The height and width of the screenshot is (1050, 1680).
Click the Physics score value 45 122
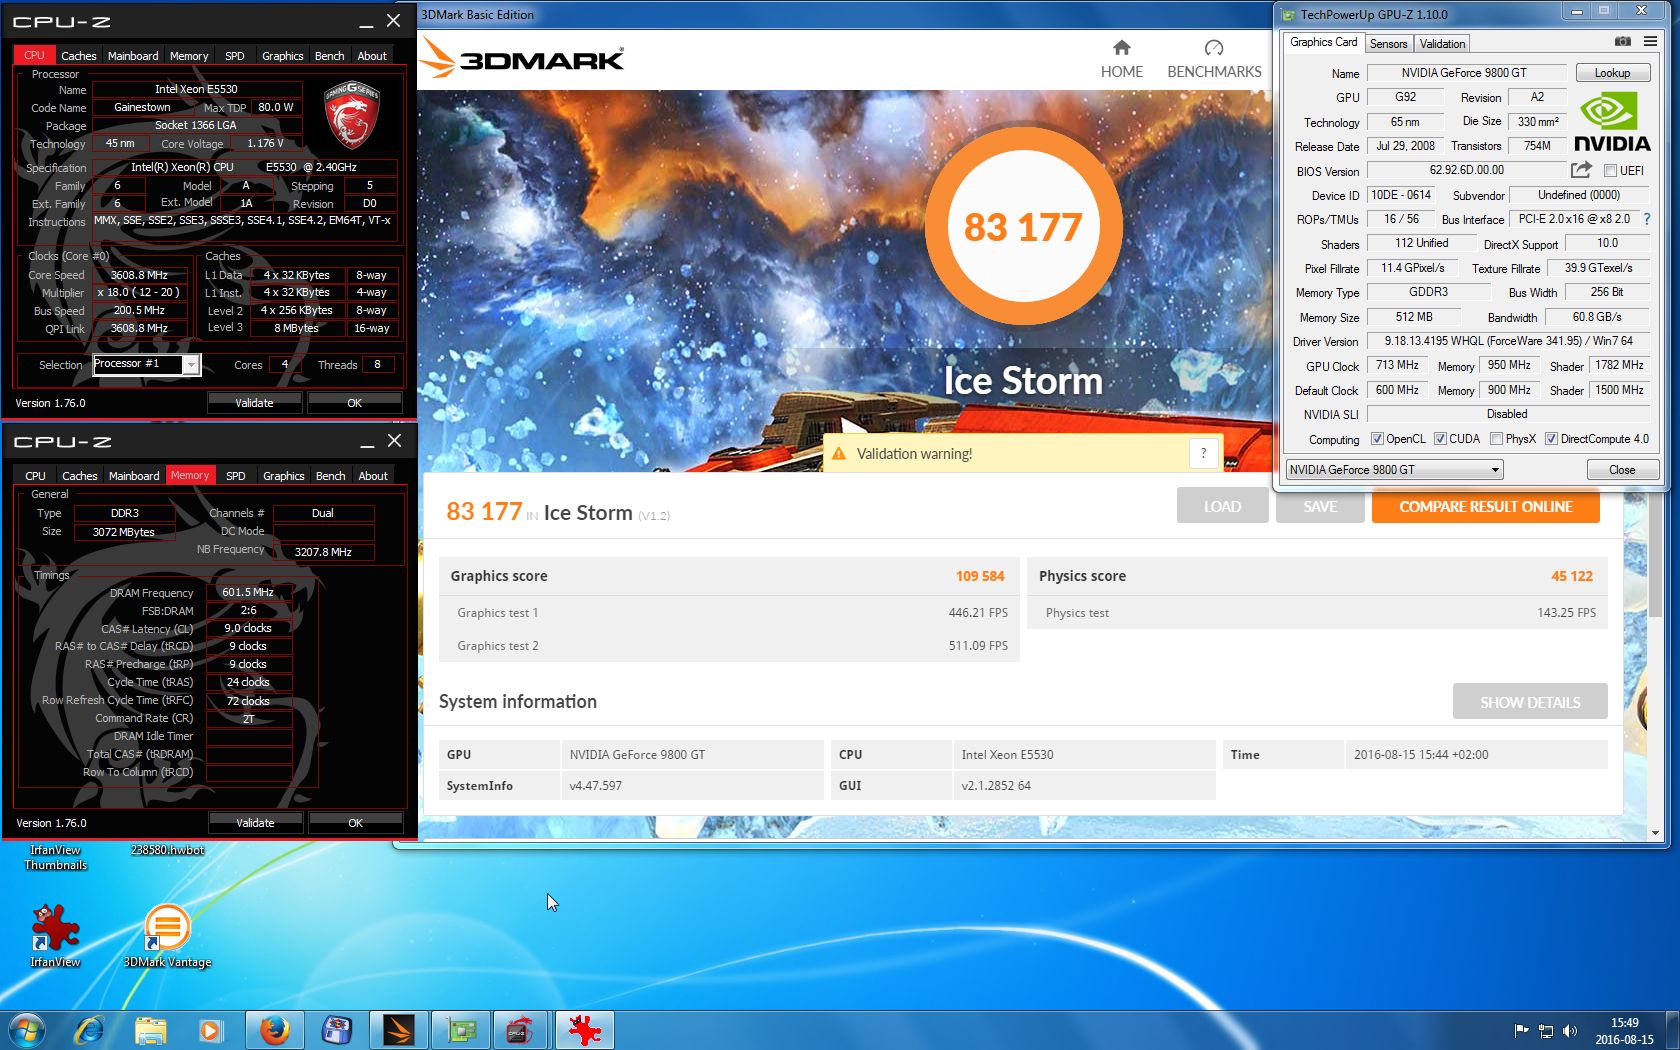pyautogui.click(x=1572, y=576)
